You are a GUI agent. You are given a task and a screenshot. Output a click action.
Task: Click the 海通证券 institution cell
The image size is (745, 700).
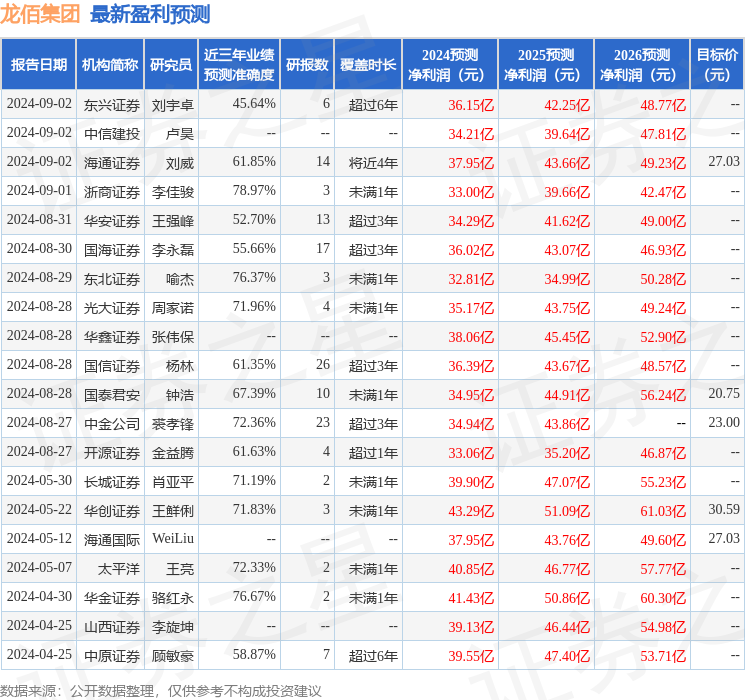[112, 163]
